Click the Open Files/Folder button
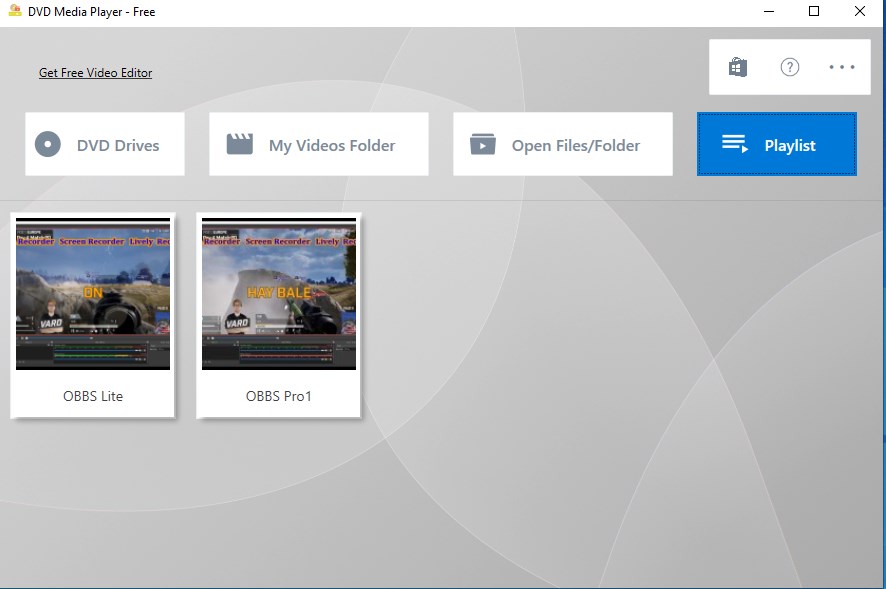Viewport: 886px width, 589px height. coord(562,144)
